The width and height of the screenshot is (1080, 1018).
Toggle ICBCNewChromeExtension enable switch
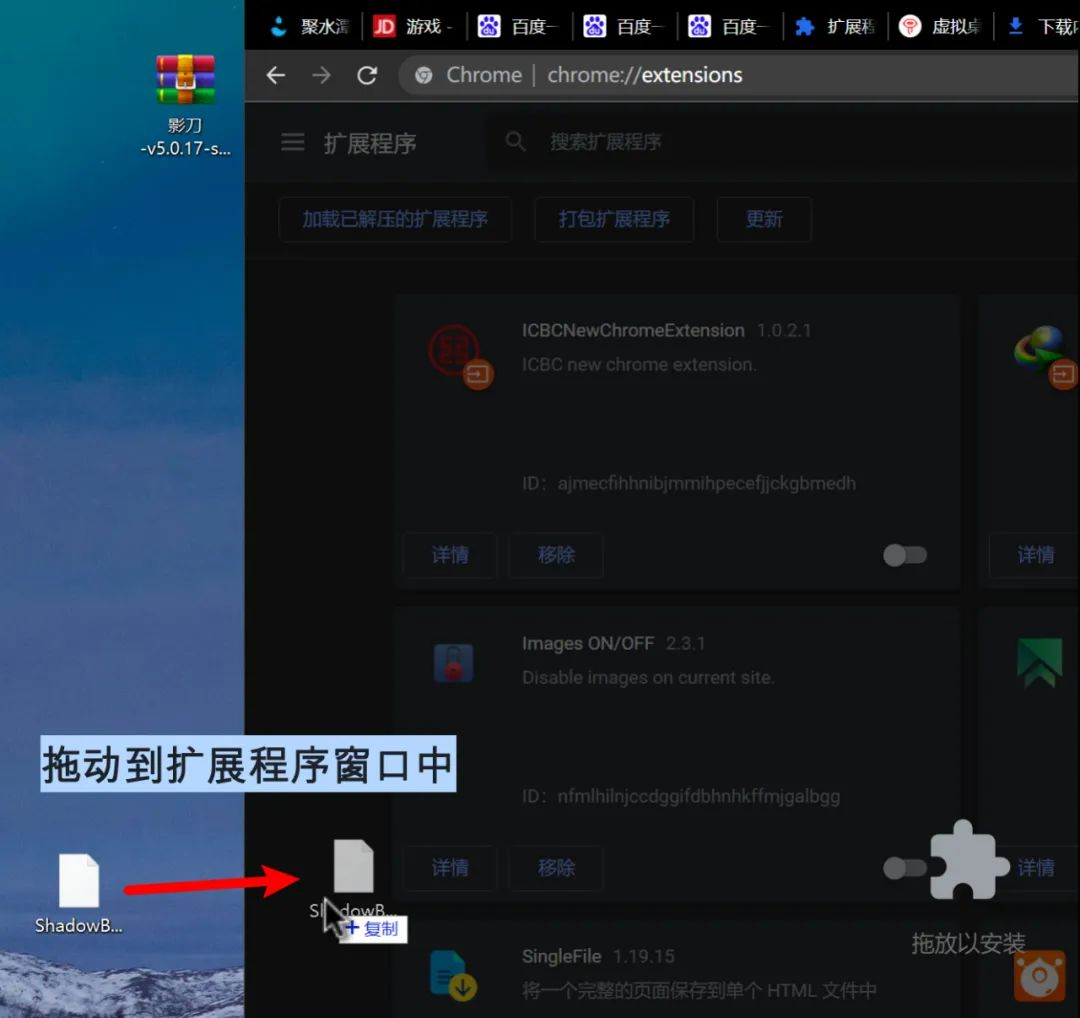click(x=905, y=555)
